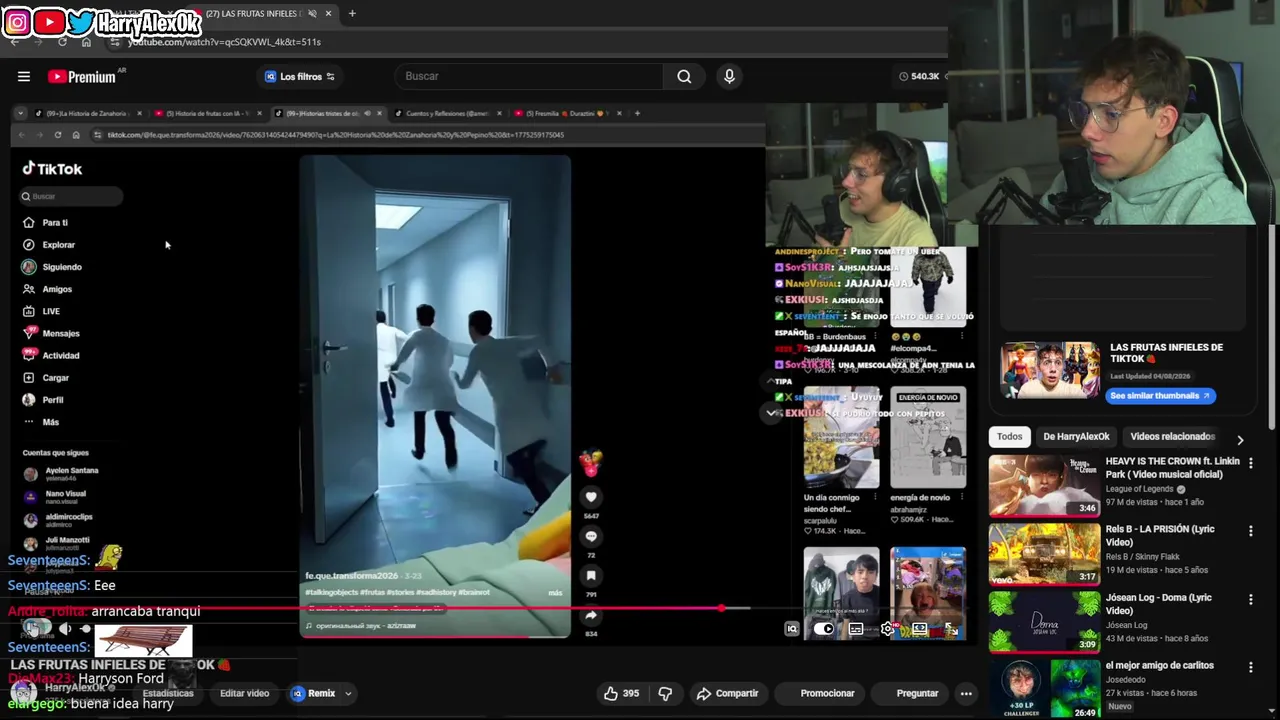Focus the YouTube Buscar search field

coord(528,76)
